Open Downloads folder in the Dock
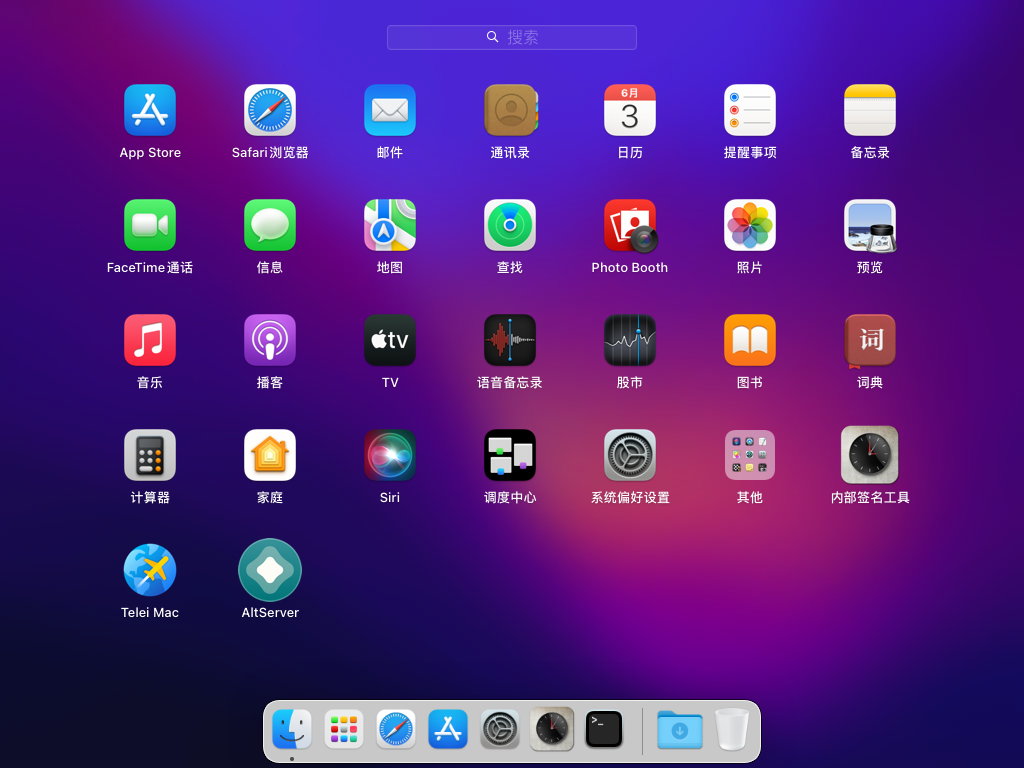The height and width of the screenshot is (768, 1024). [679, 729]
